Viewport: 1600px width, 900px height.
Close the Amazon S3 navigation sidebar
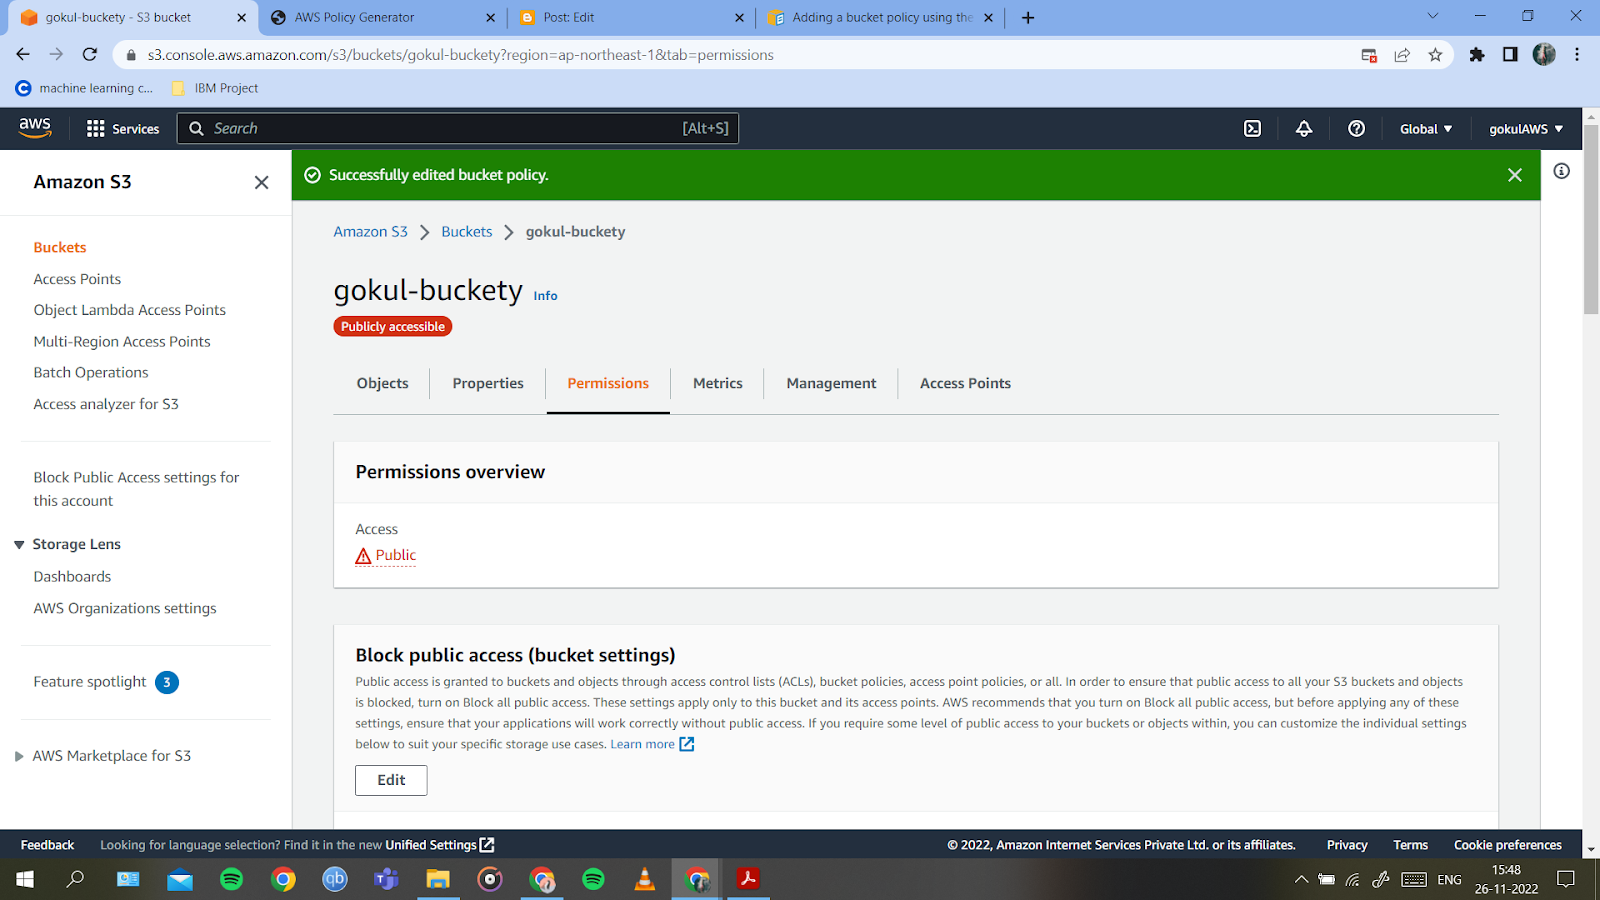pyautogui.click(x=261, y=182)
